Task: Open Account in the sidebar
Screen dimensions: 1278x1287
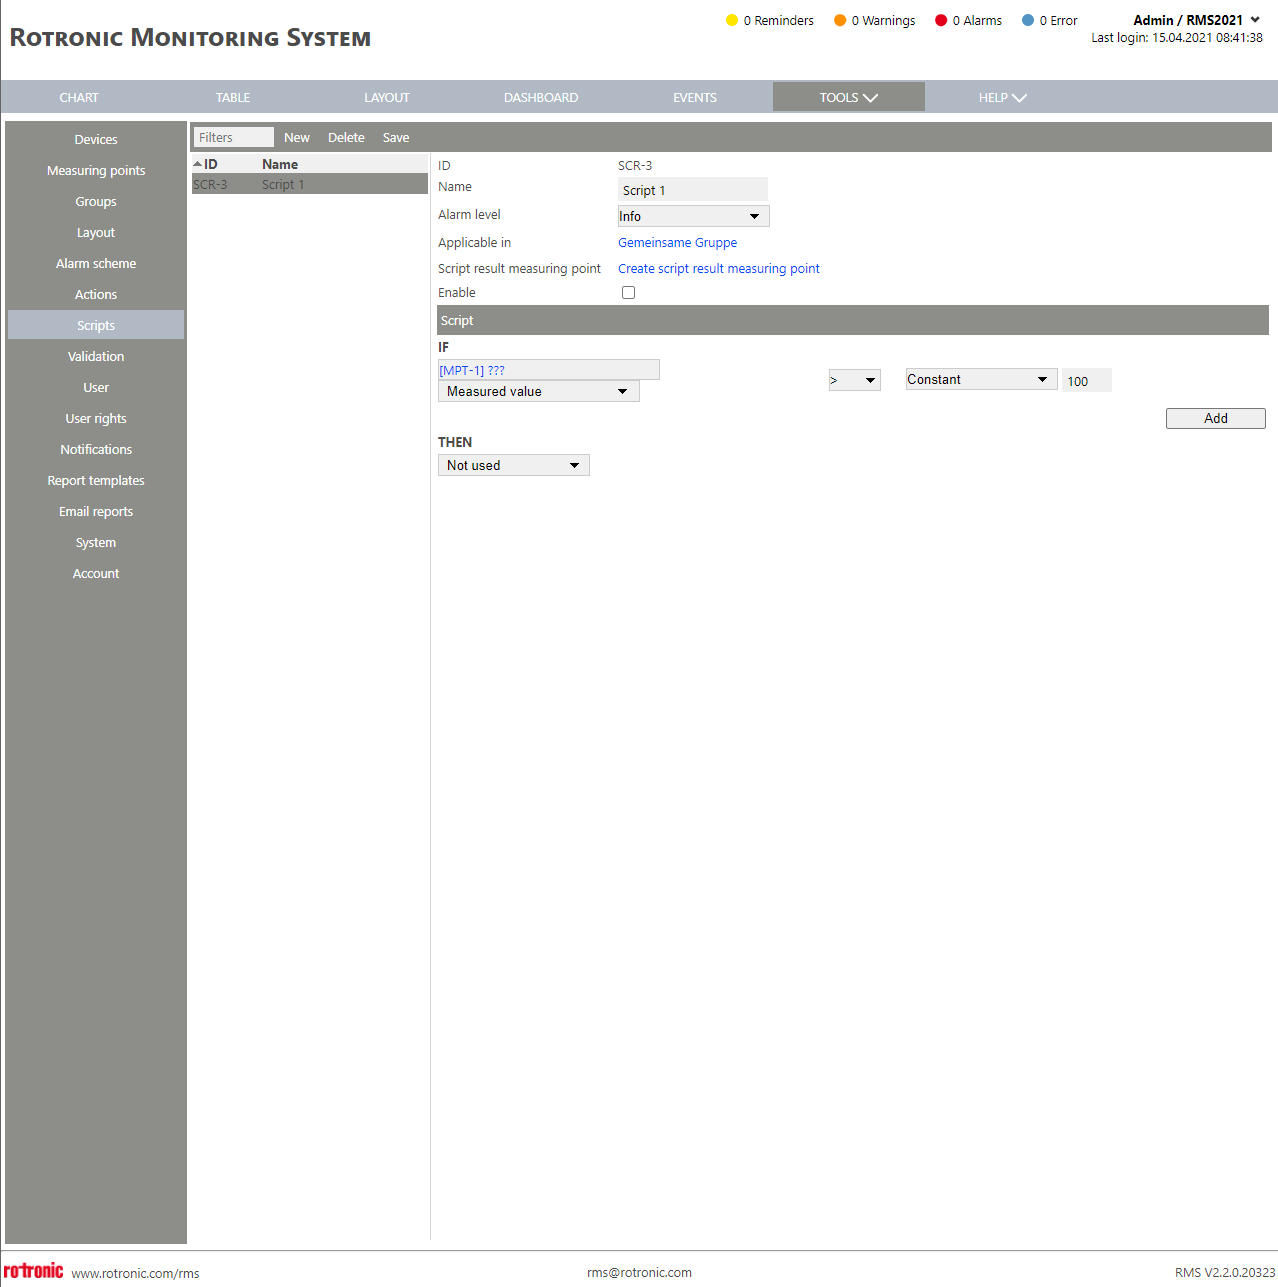Action: pyautogui.click(x=96, y=574)
